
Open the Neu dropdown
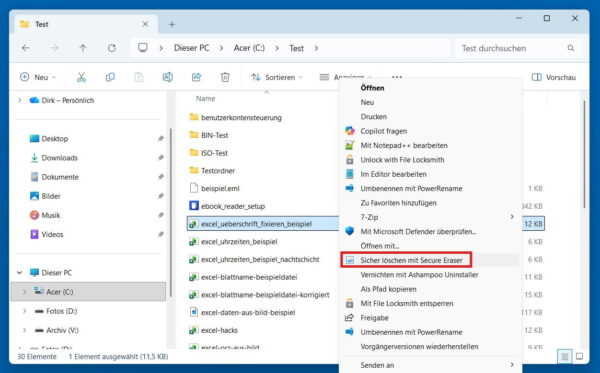[38, 77]
